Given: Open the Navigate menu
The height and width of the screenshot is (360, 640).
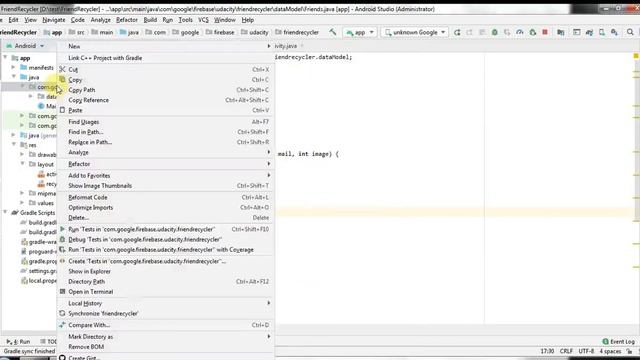Looking at the screenshot, I should coord(53,20).
